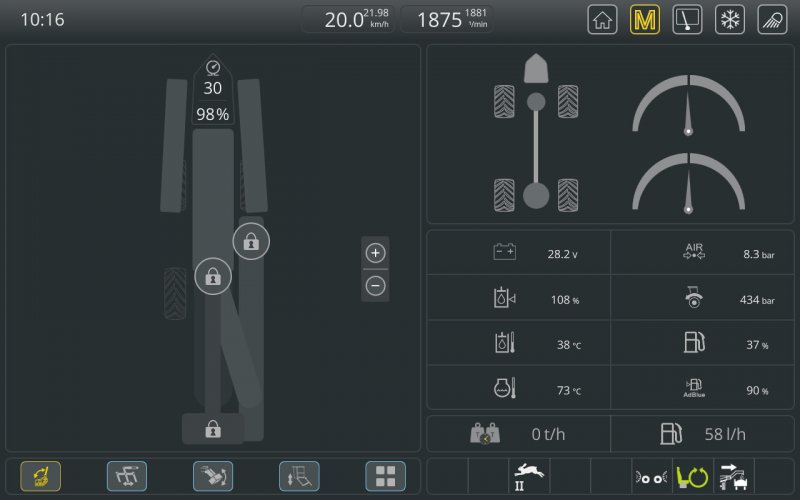The width and height of the screenshot is (800, 500).
Task: Toggle the middle padlock on the conveyor arm
Action: (x=213, y=277)
